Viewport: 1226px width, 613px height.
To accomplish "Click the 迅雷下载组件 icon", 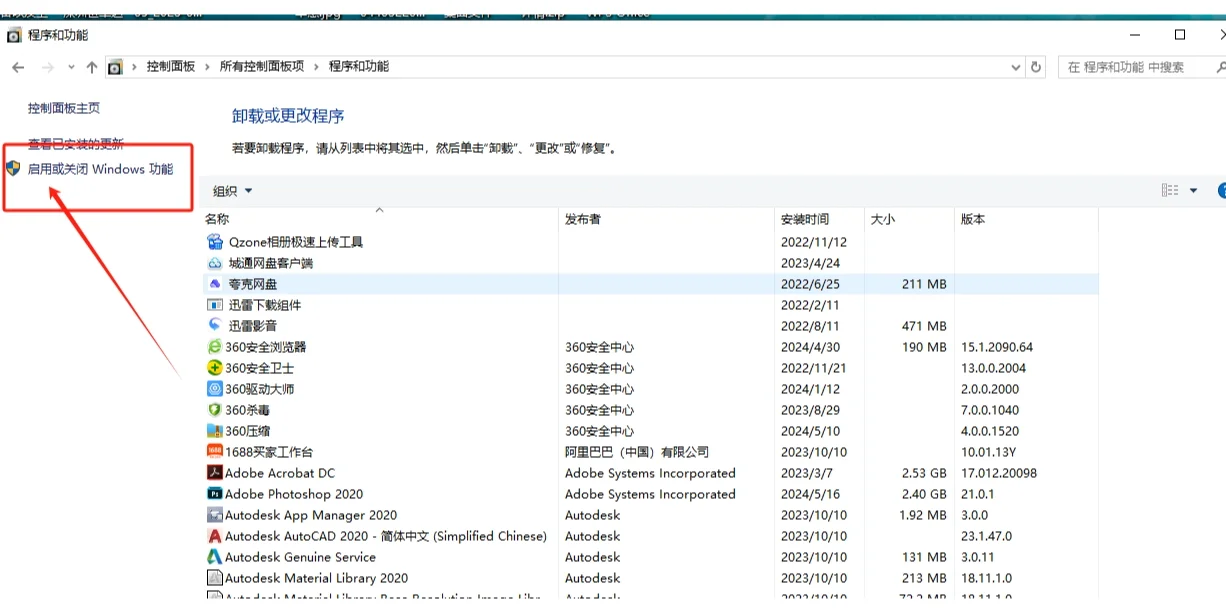I will [215, 305].
